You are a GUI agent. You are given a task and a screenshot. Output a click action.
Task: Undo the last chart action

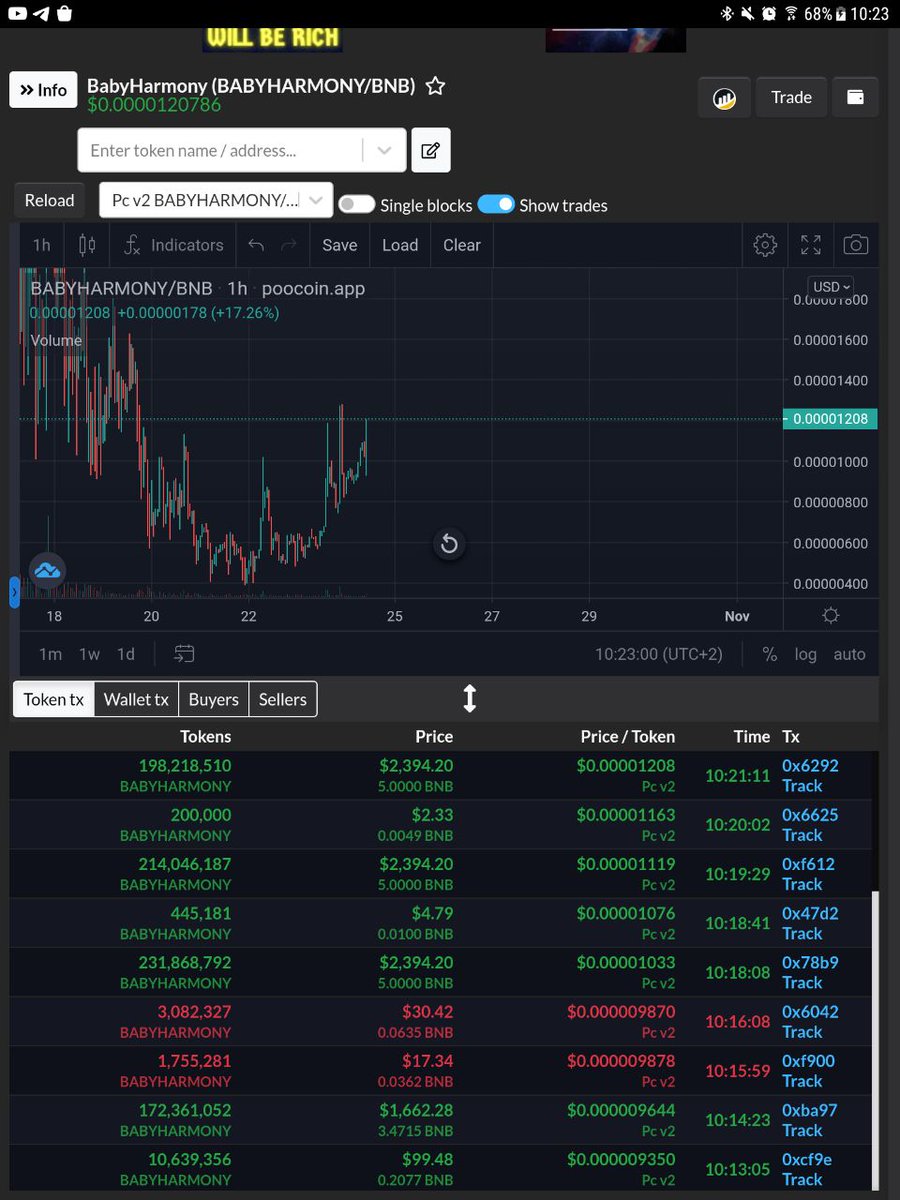256,245
